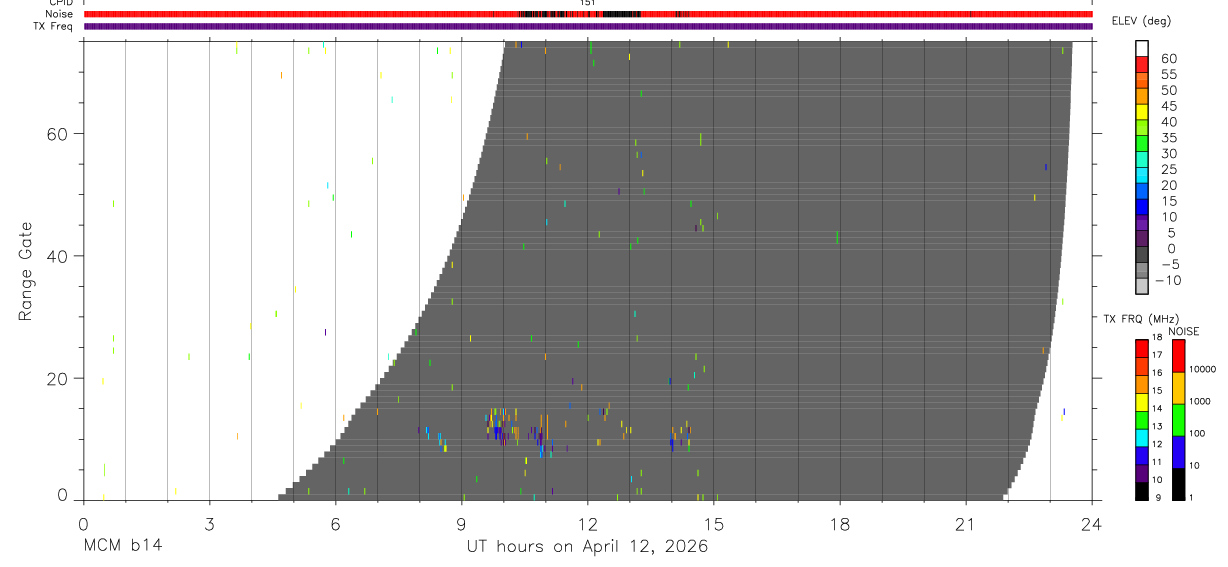Click the "24" tick on the time axis

pos(1091,524)
